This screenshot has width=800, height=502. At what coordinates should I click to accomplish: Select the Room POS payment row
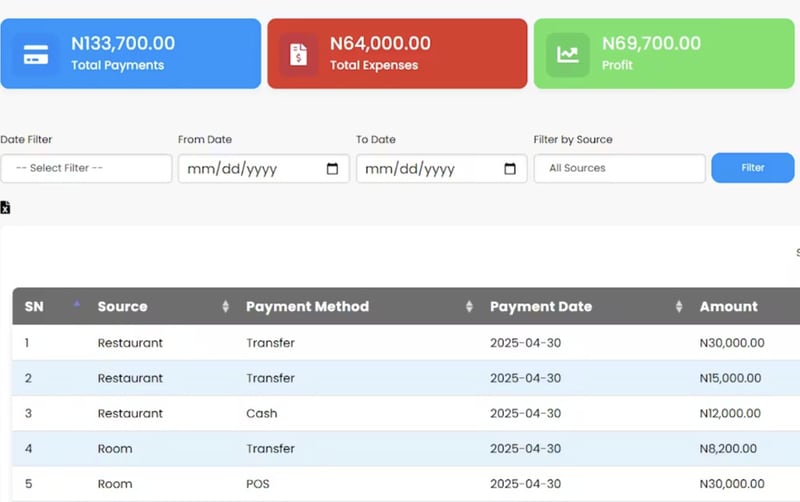pos(400,484)
